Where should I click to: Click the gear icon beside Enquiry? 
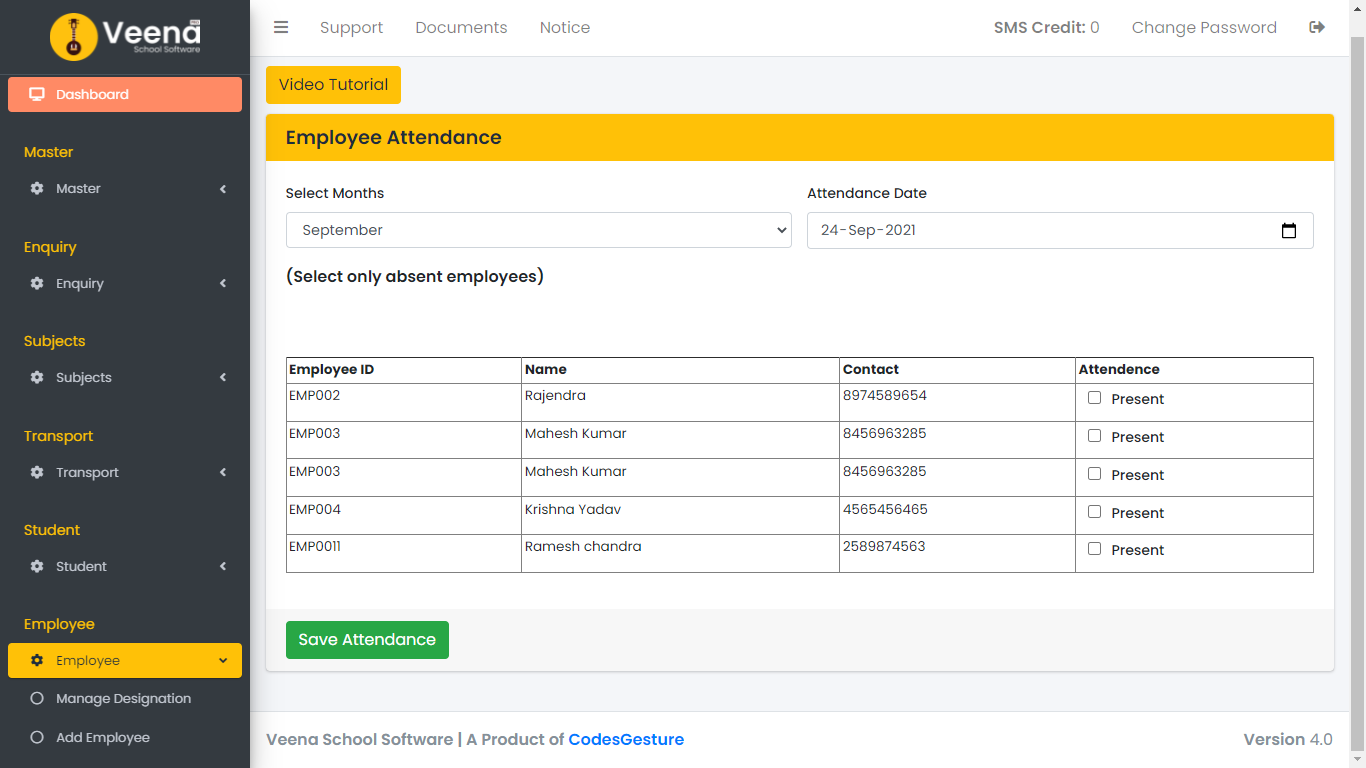37,283
